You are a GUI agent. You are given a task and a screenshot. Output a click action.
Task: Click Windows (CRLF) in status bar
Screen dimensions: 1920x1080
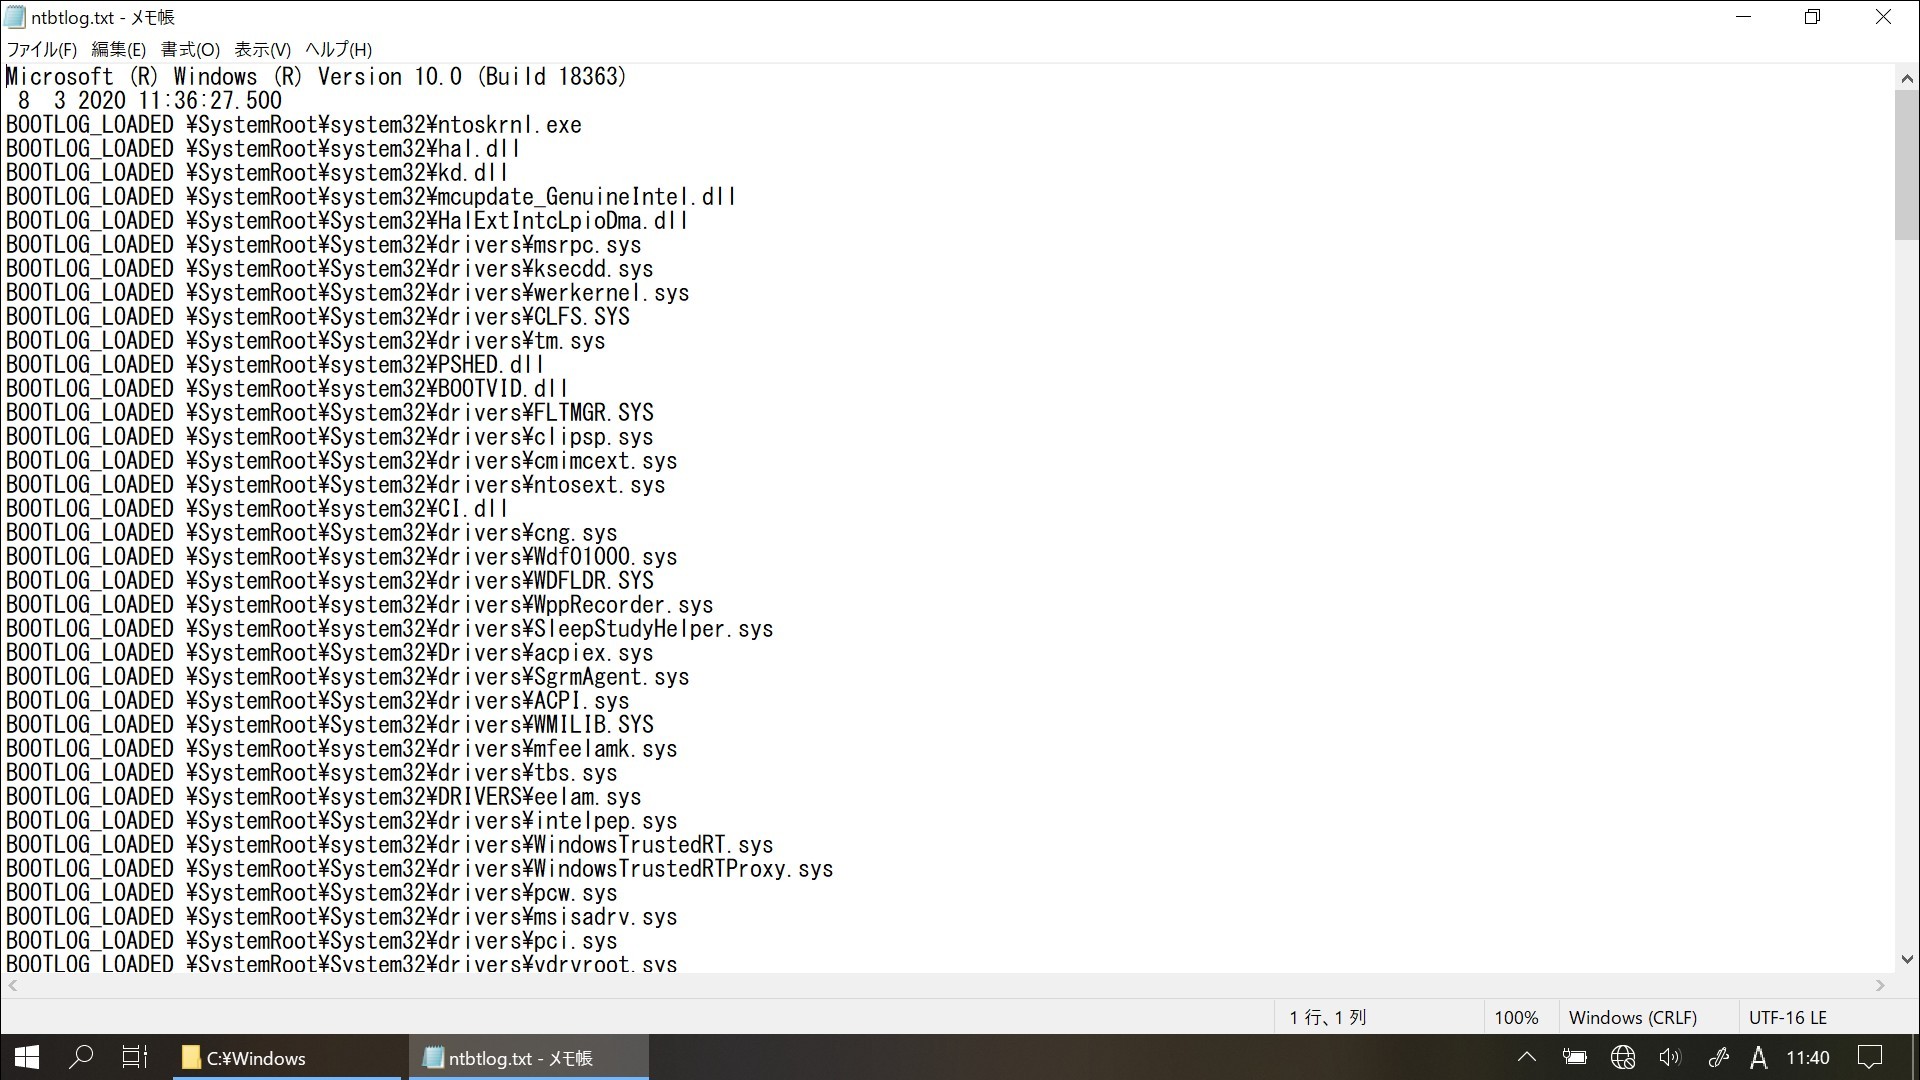click(x=1633, y=1017)
